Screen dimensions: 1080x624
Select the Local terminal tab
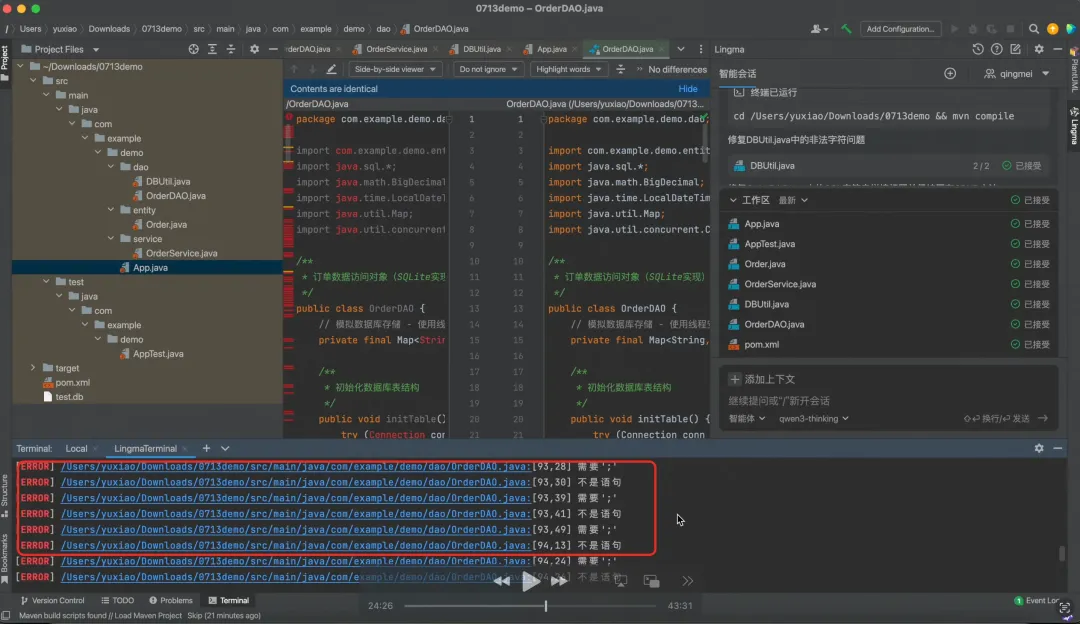(76, 449)
